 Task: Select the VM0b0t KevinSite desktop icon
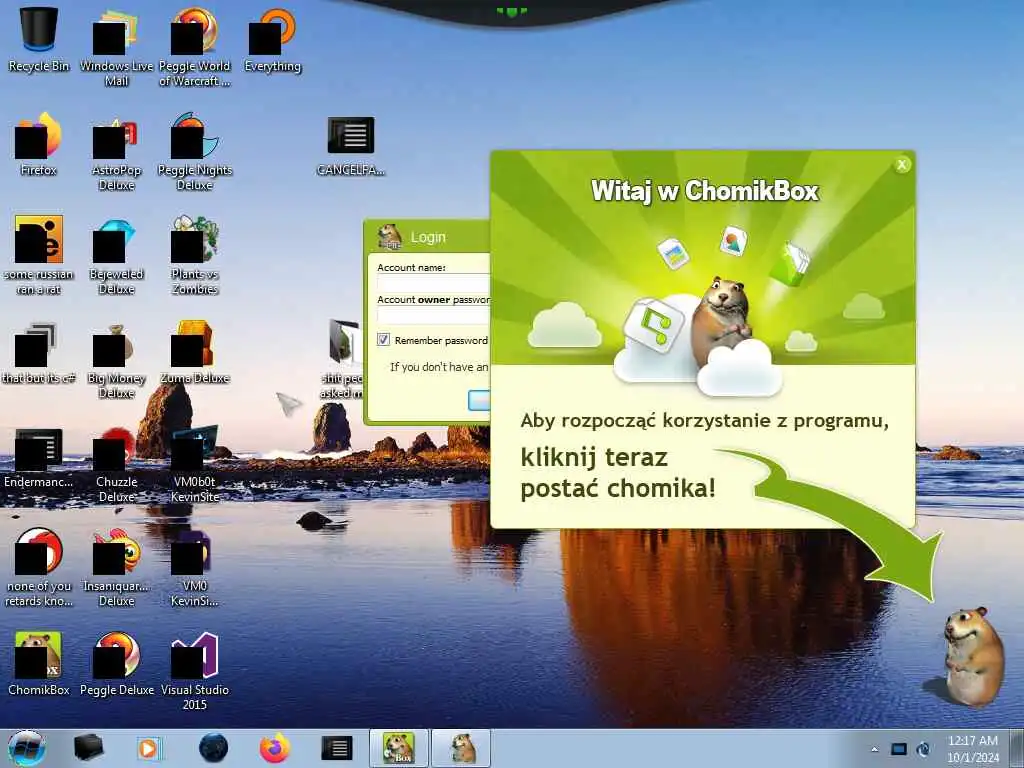click(x=195, y=463)
